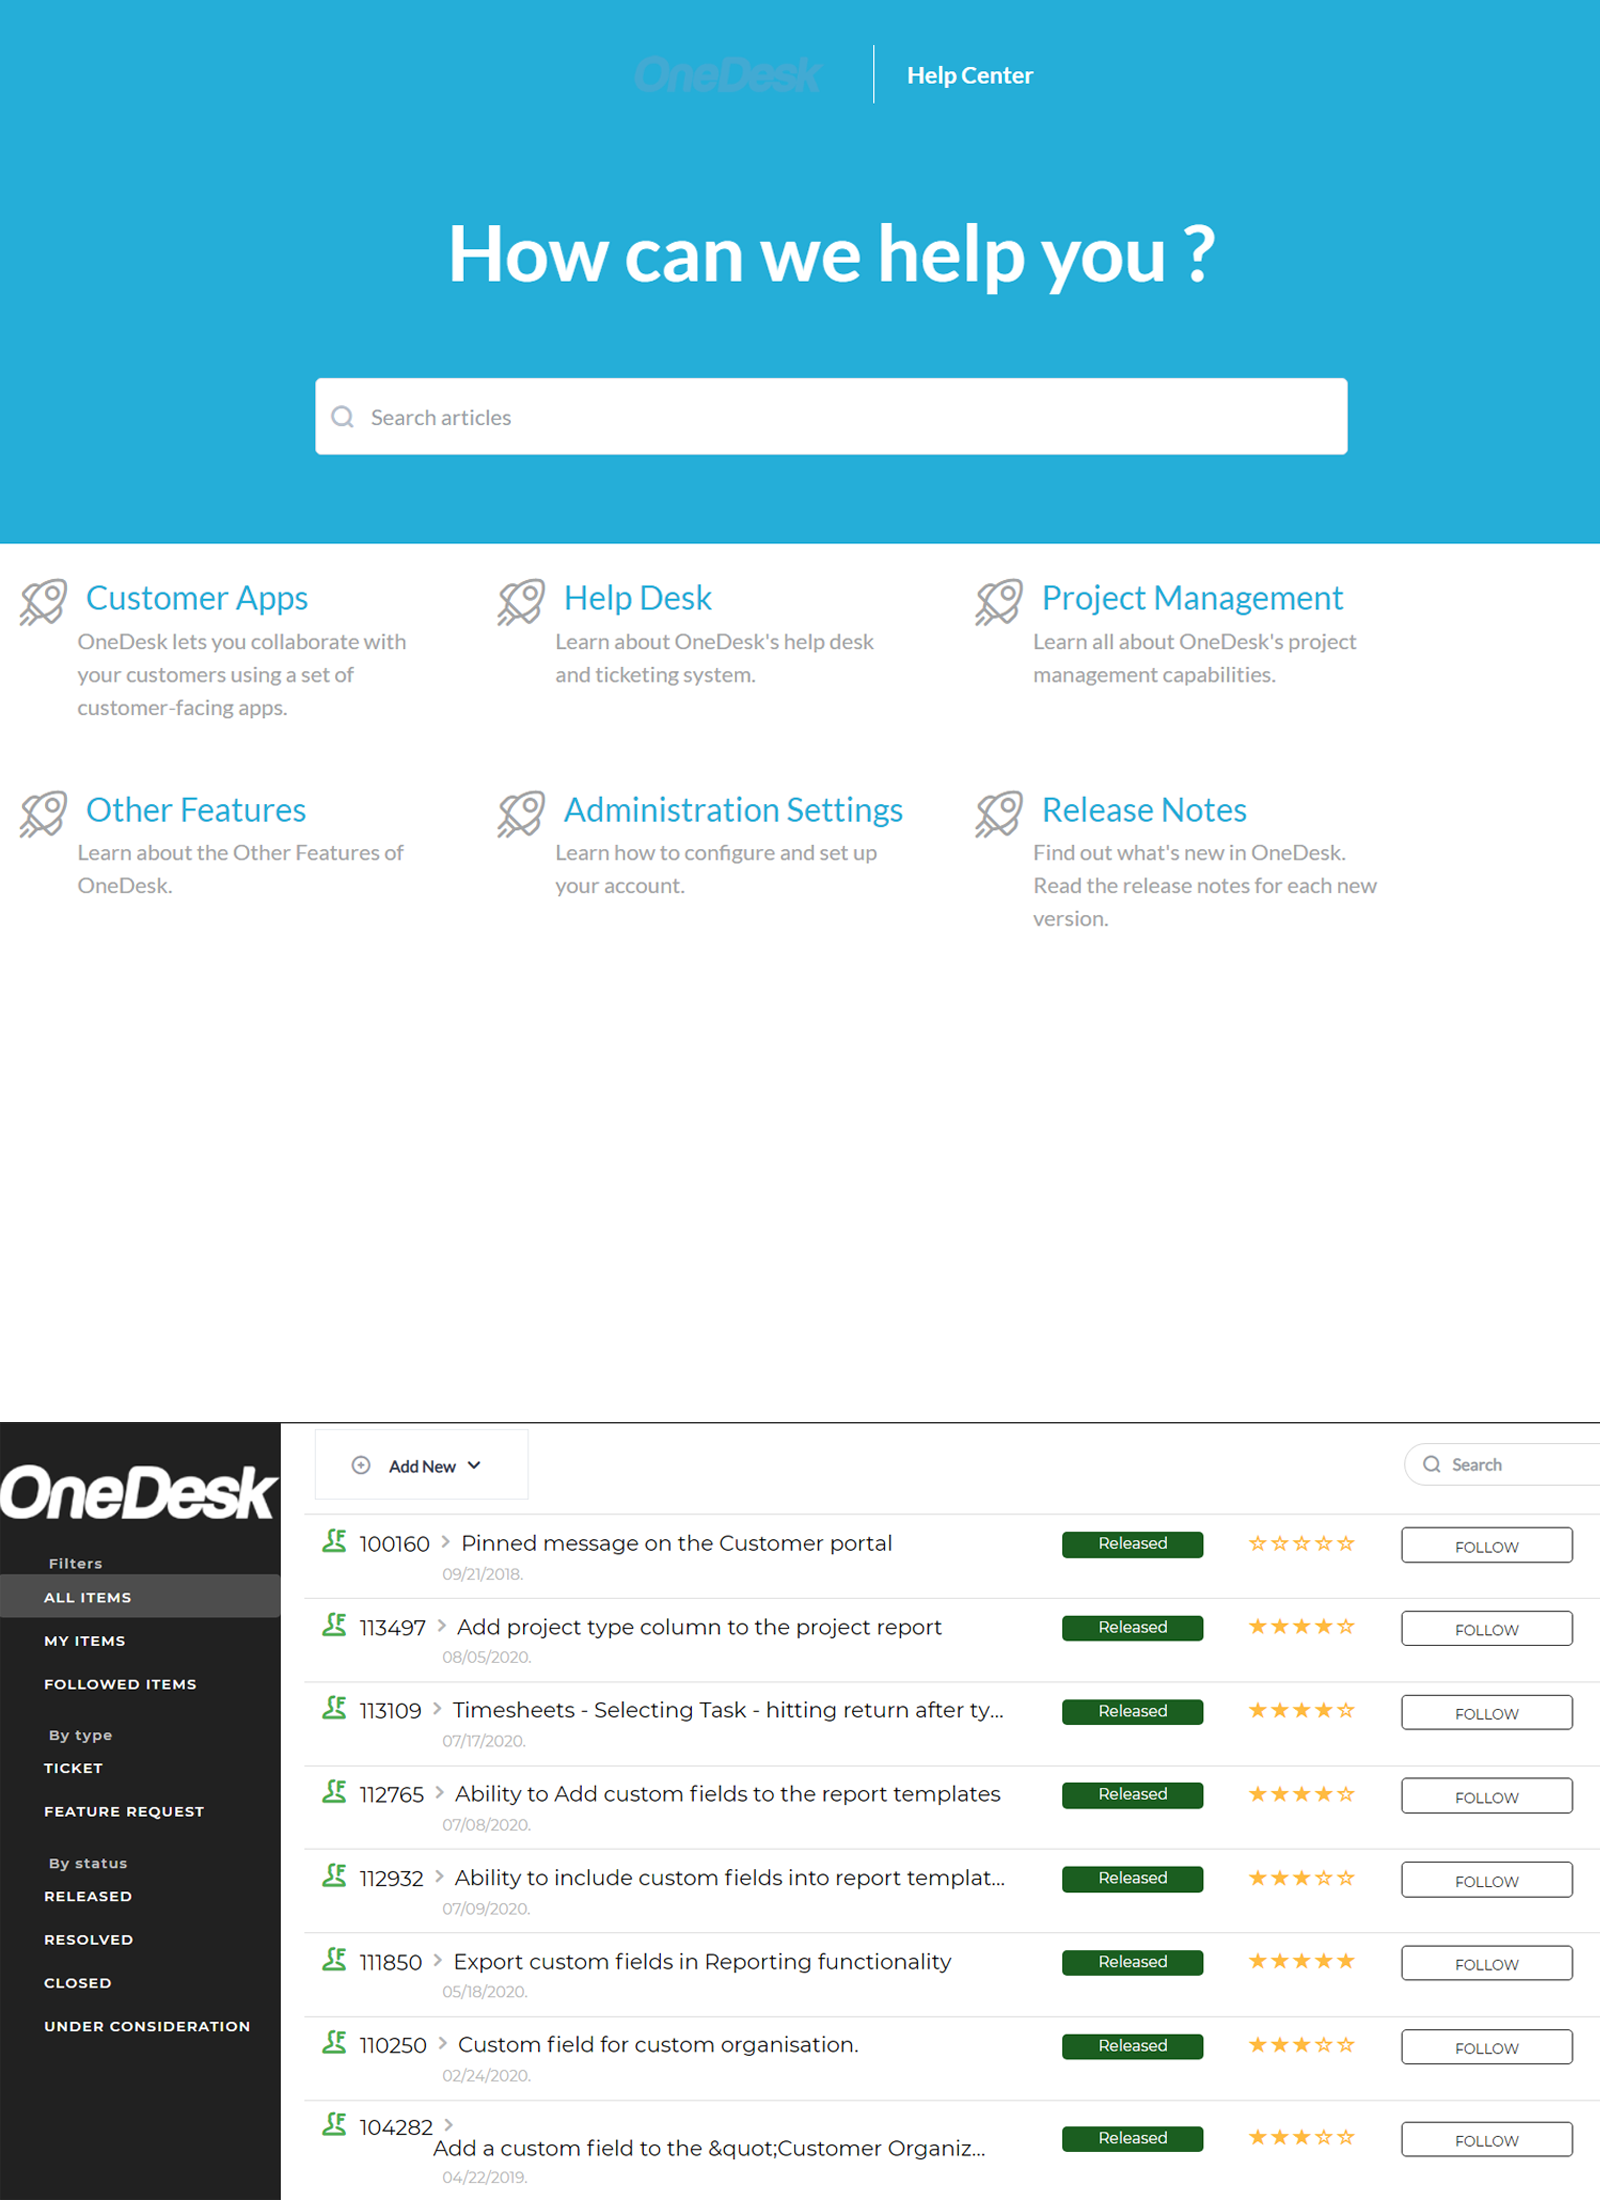Rate item 100160 using its star rating
The image size is (1600, 2200).
coord(1302,1543)
